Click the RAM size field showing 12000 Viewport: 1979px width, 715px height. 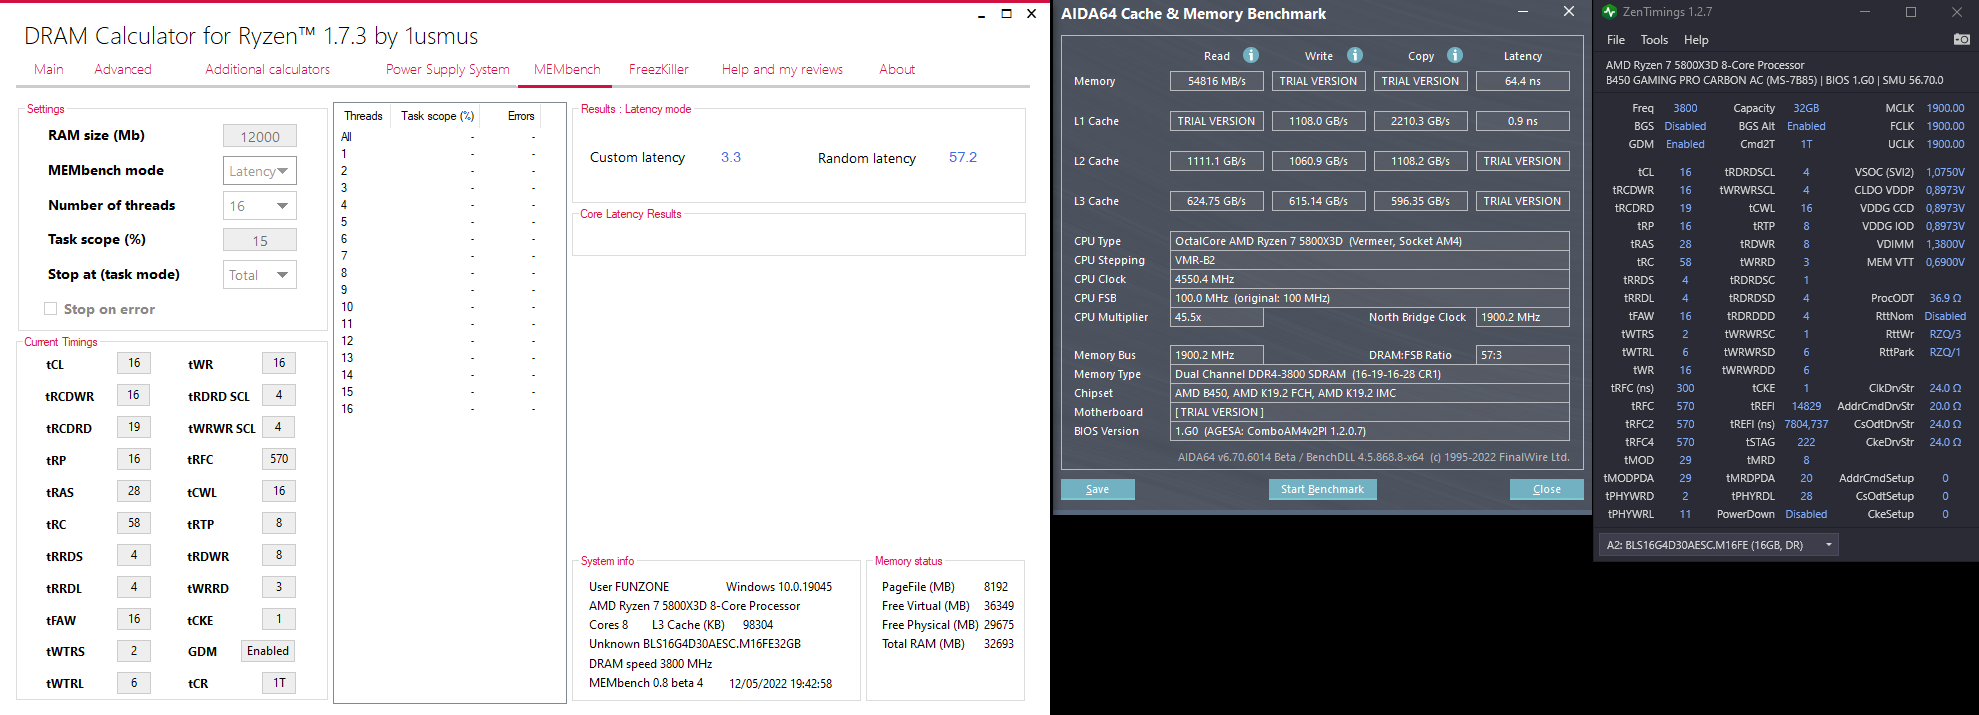(x=260, y=137)
